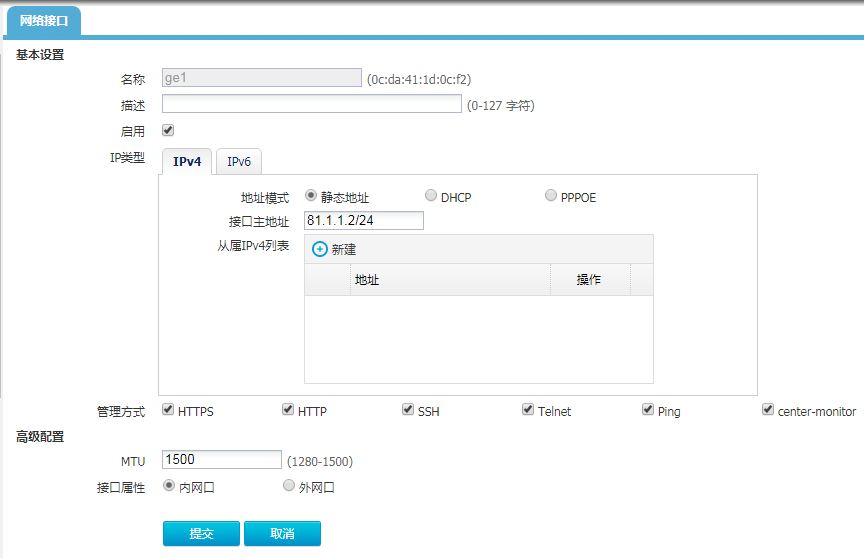Switch to the IPv6 tab
Image resolution: width=864 pixels, height=558 pixels.
pyautogui.click(x=238, y=161)
